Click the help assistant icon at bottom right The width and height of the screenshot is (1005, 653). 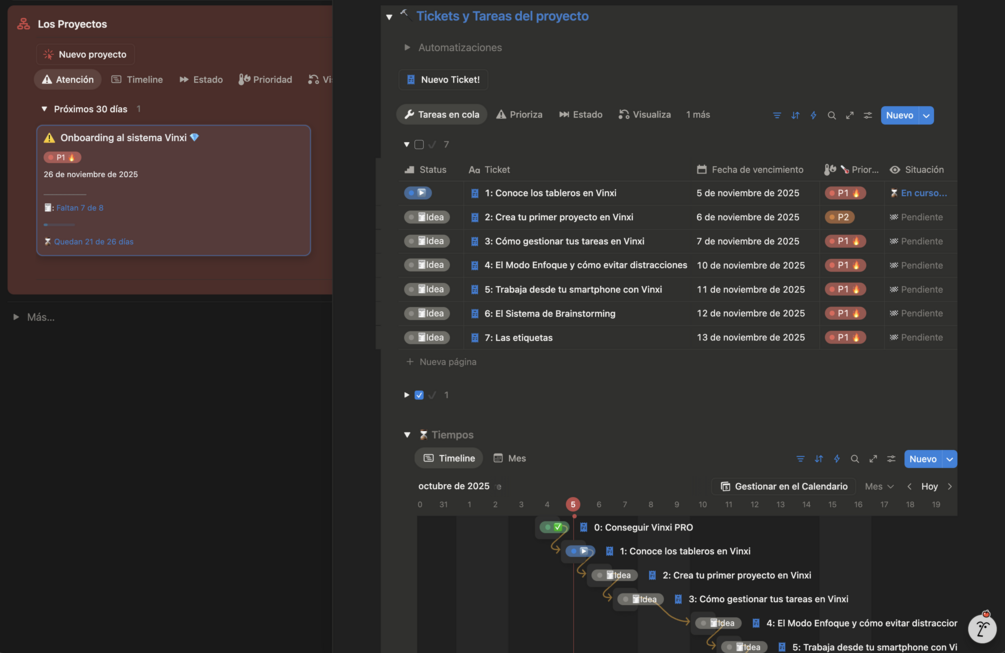coord(983,628)
